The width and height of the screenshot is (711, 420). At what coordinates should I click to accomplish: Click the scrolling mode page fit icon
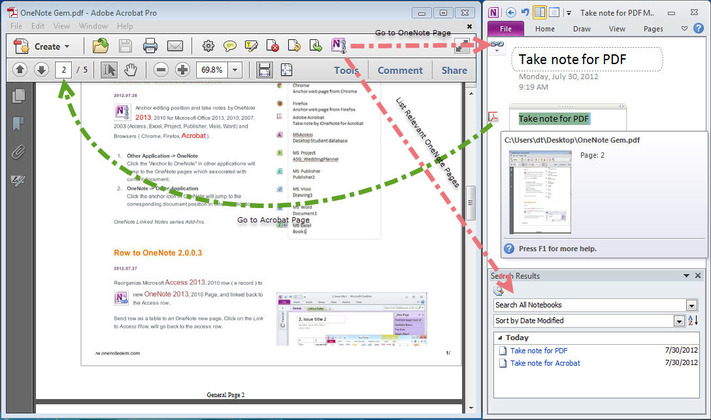(x=264, y=70)
